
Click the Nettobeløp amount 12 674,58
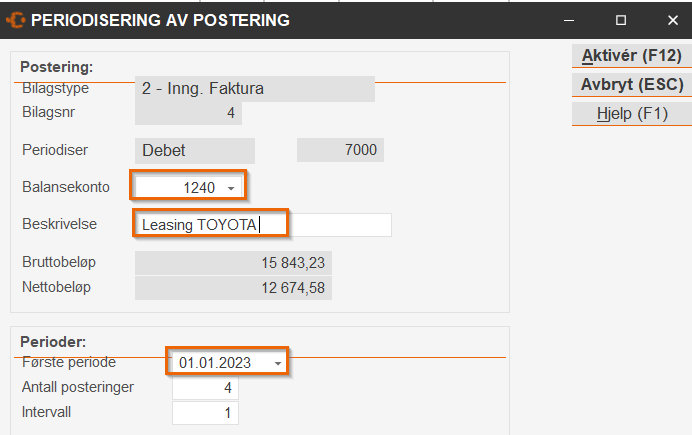click(232, 288)
